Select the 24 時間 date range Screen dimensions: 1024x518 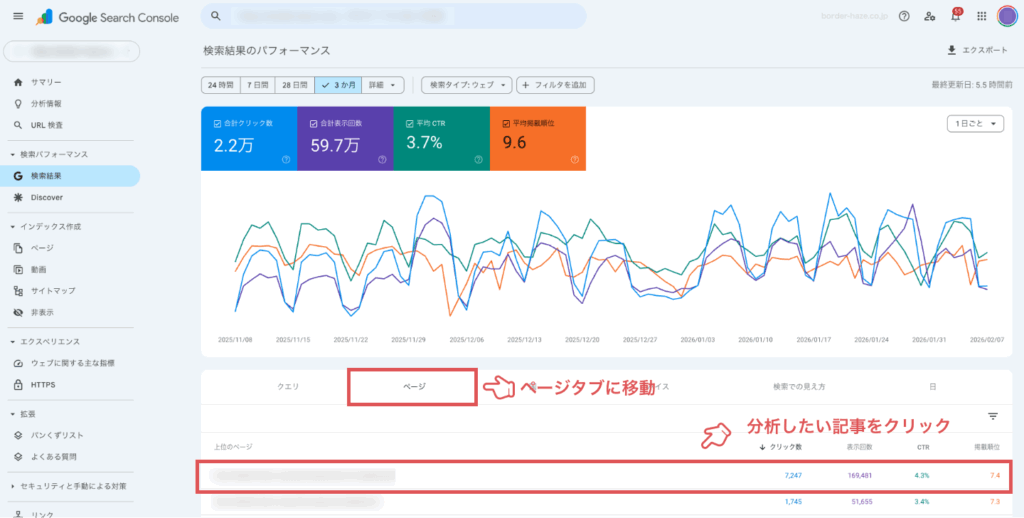point(221,85)
